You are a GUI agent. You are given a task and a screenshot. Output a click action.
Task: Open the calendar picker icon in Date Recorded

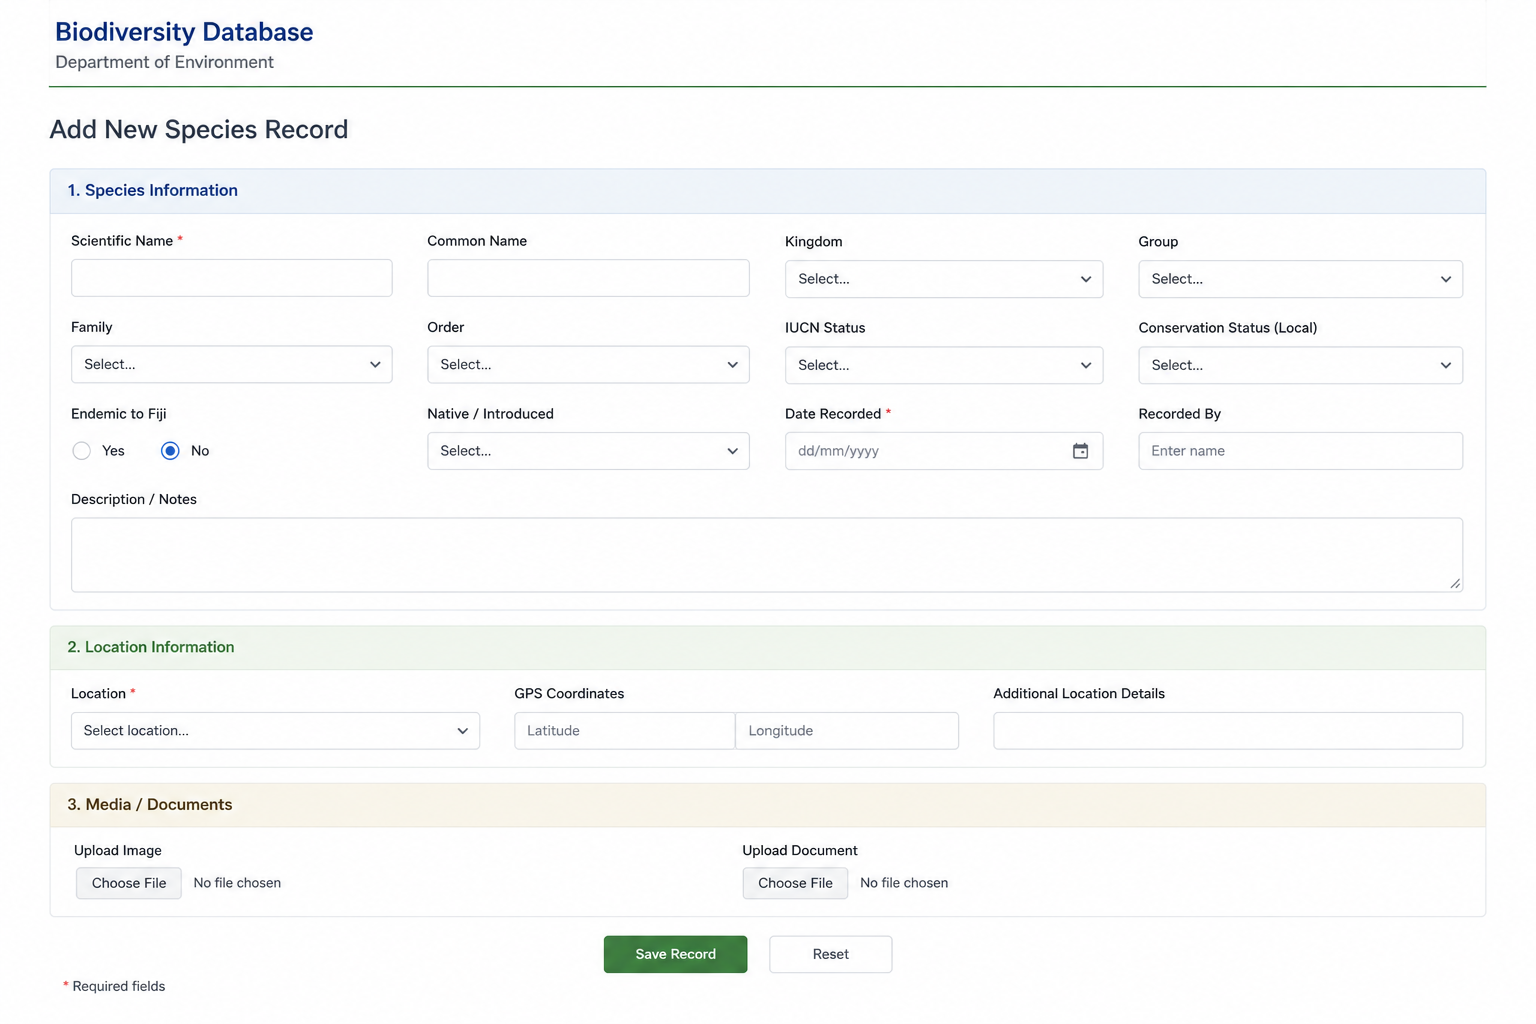1080,451
